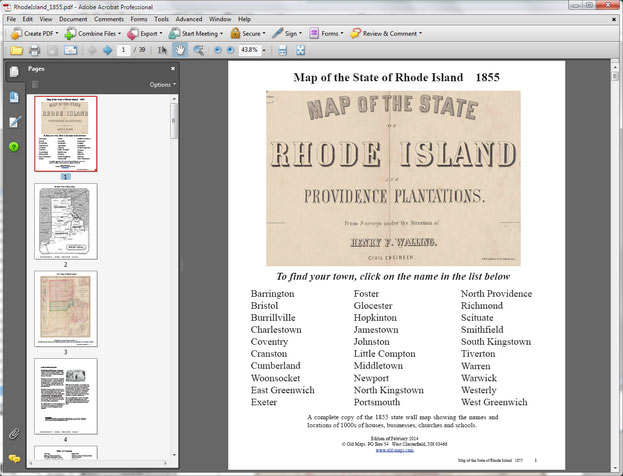Open the Attachments panel paperclip icon

[x=14, y=433]
